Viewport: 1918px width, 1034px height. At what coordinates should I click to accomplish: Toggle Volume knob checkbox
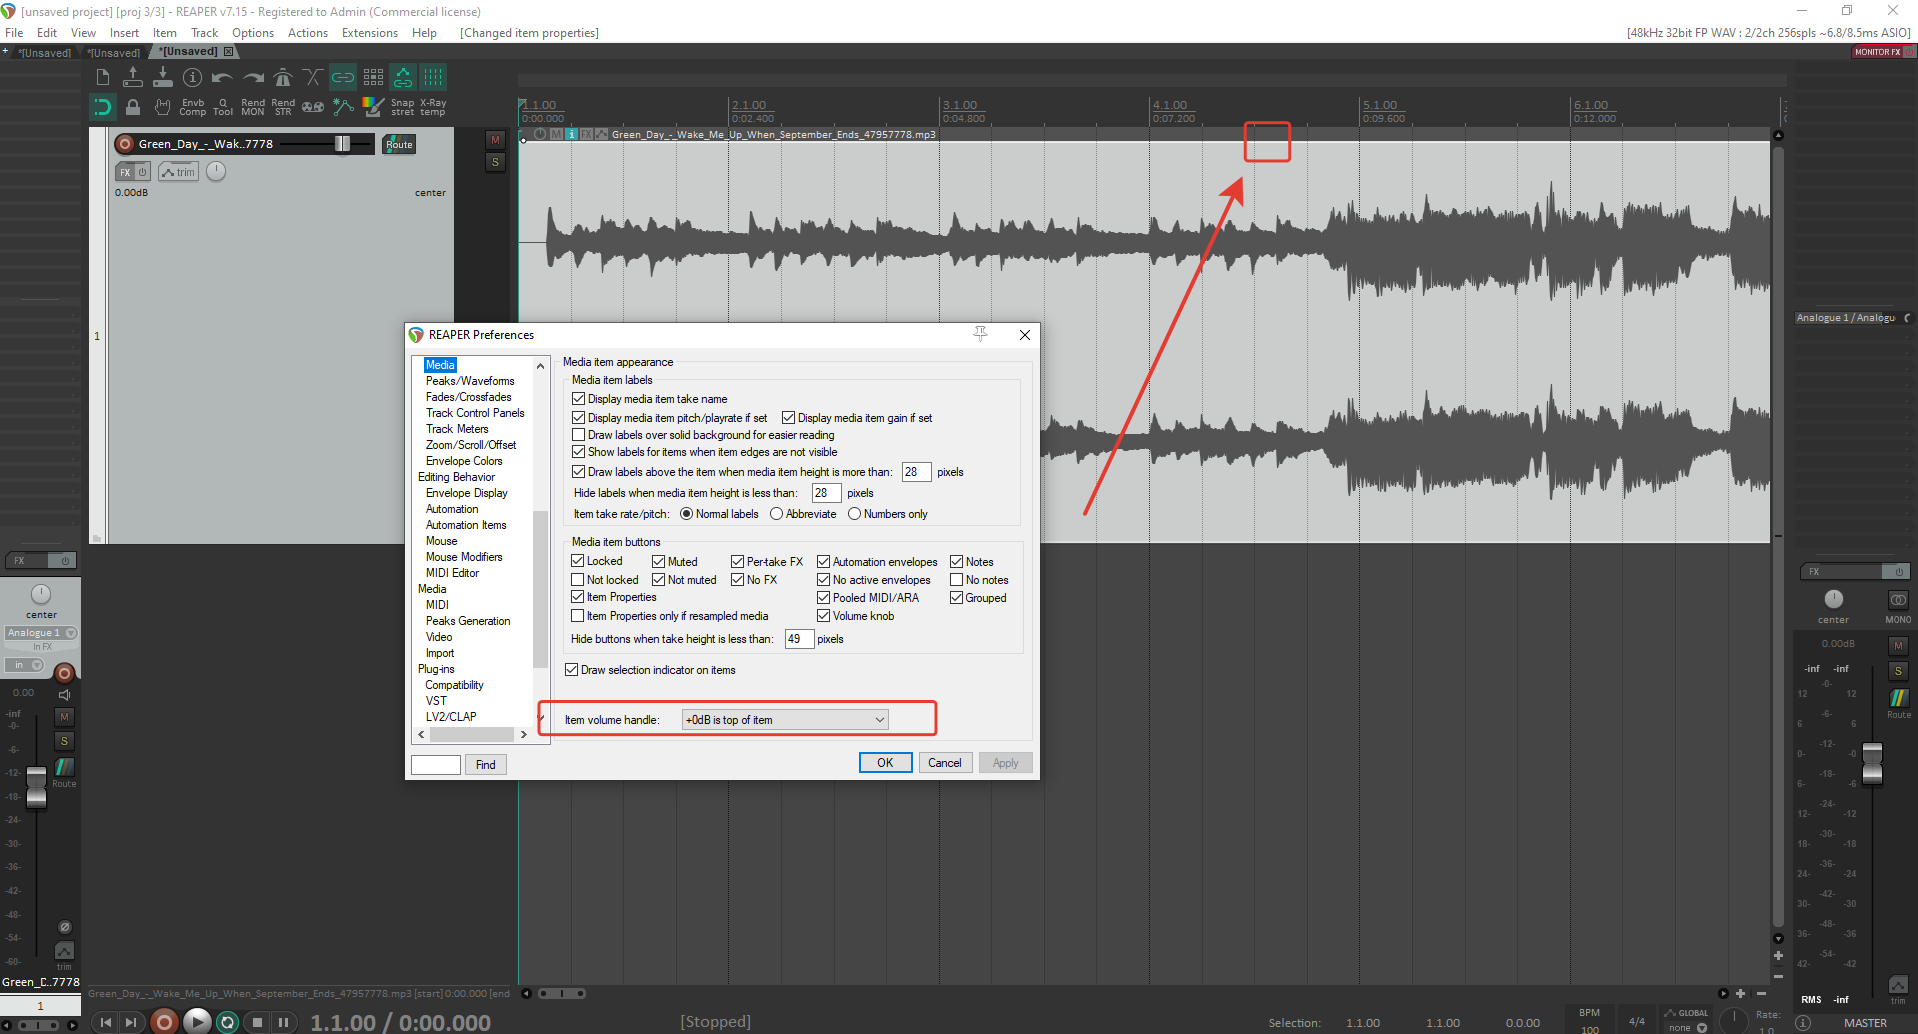click(823, 616)
